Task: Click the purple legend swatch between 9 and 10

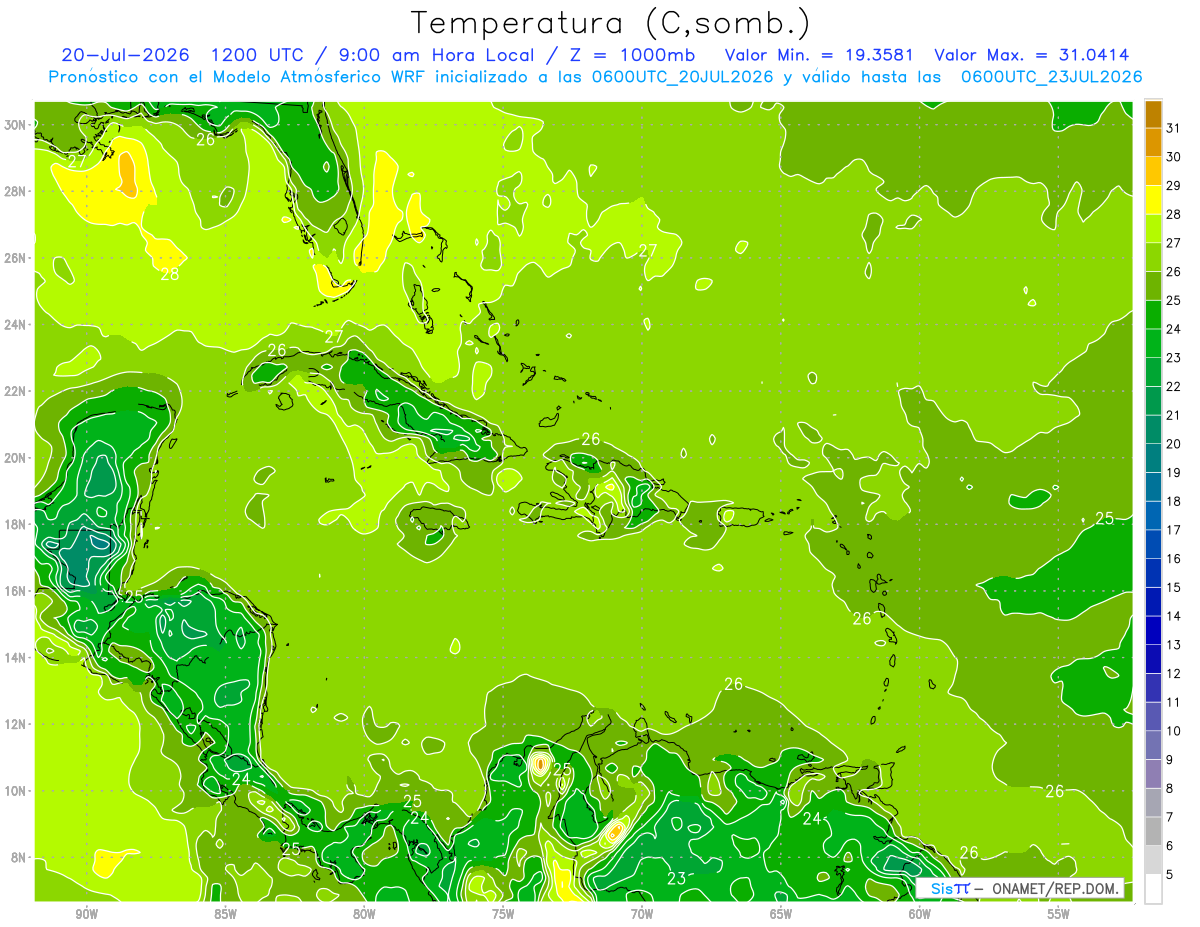Action: (x=1153, y=745)
